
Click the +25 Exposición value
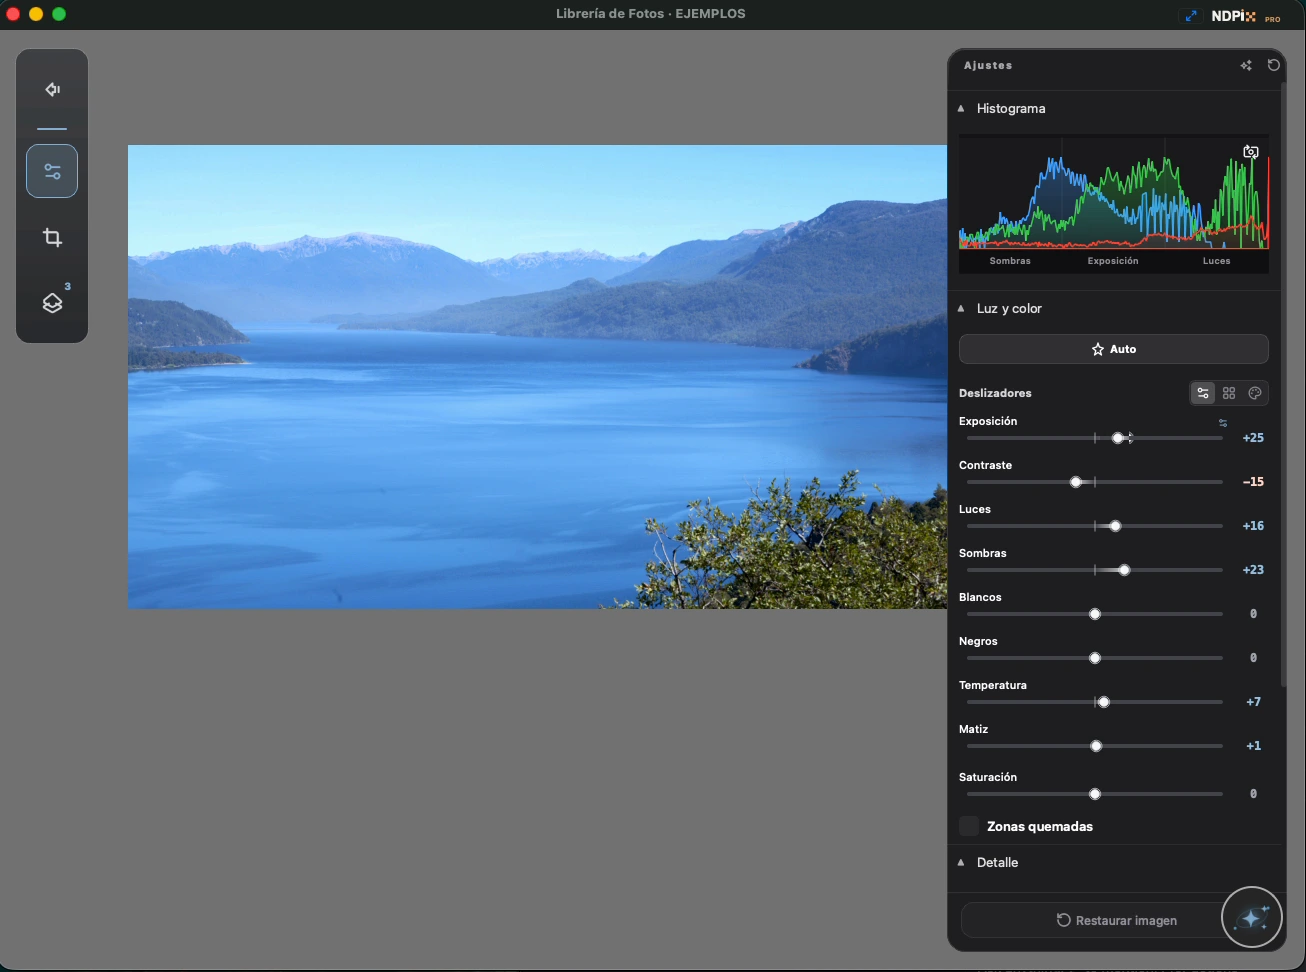[x=1253, y=438]
